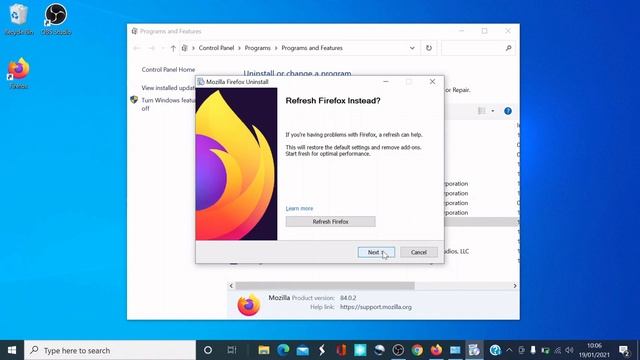Open Task View on the taskbar
Screen dimensions: 640x360
(231, 350)
